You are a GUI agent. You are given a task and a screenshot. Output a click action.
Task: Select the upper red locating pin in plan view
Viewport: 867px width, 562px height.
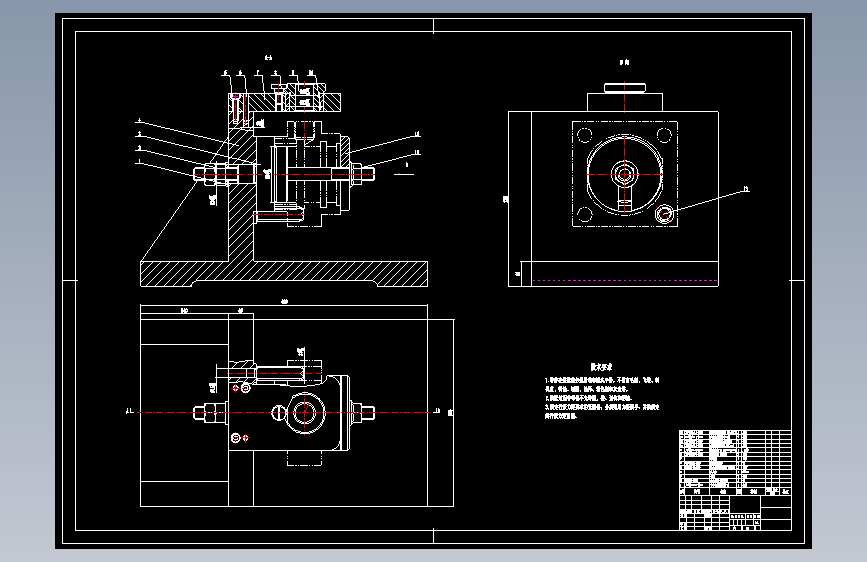[x=236, y=388]
